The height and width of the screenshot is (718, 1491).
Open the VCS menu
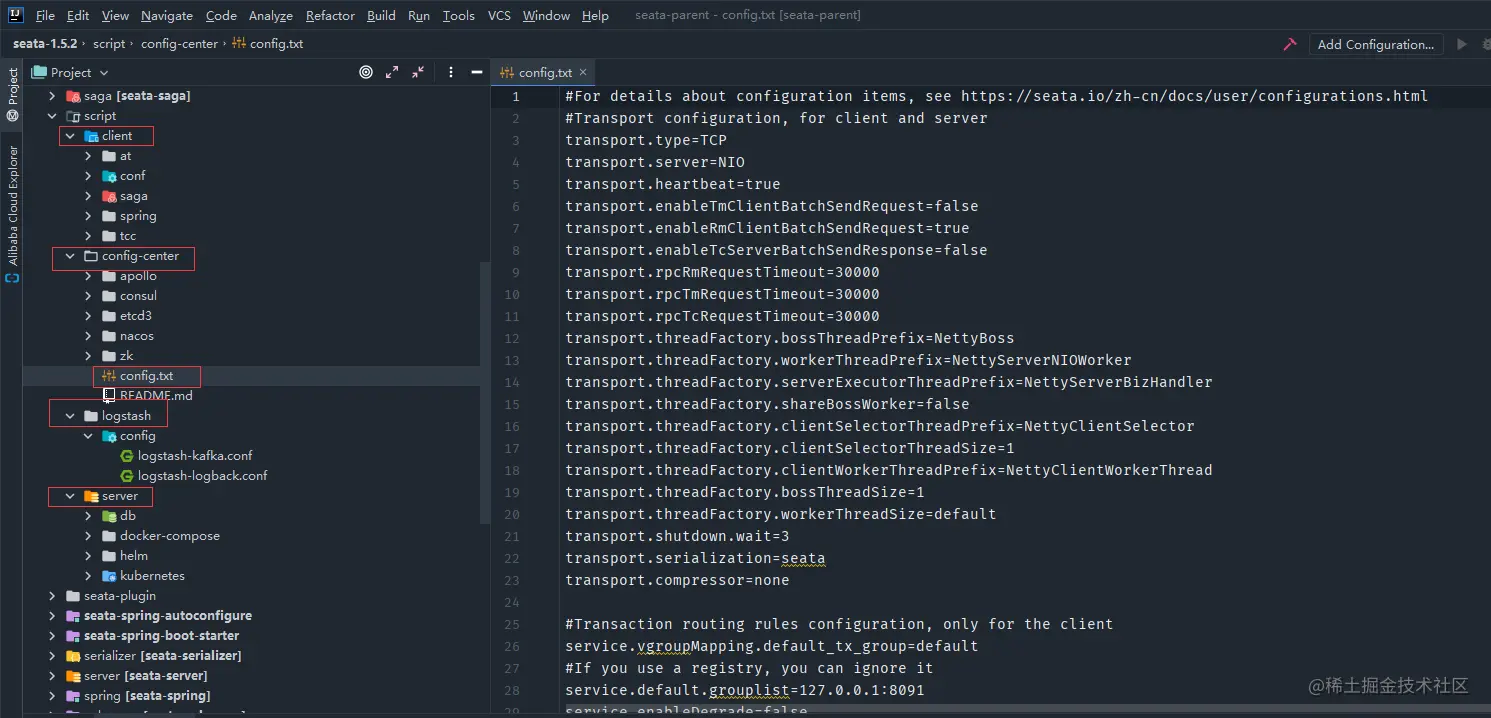tap(499, 15)
